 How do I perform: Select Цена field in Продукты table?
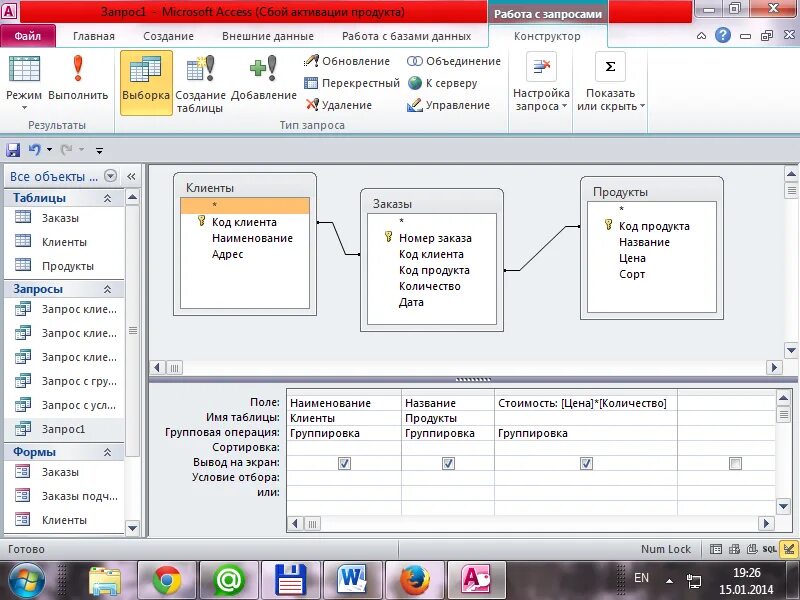(x=632, y=258)
